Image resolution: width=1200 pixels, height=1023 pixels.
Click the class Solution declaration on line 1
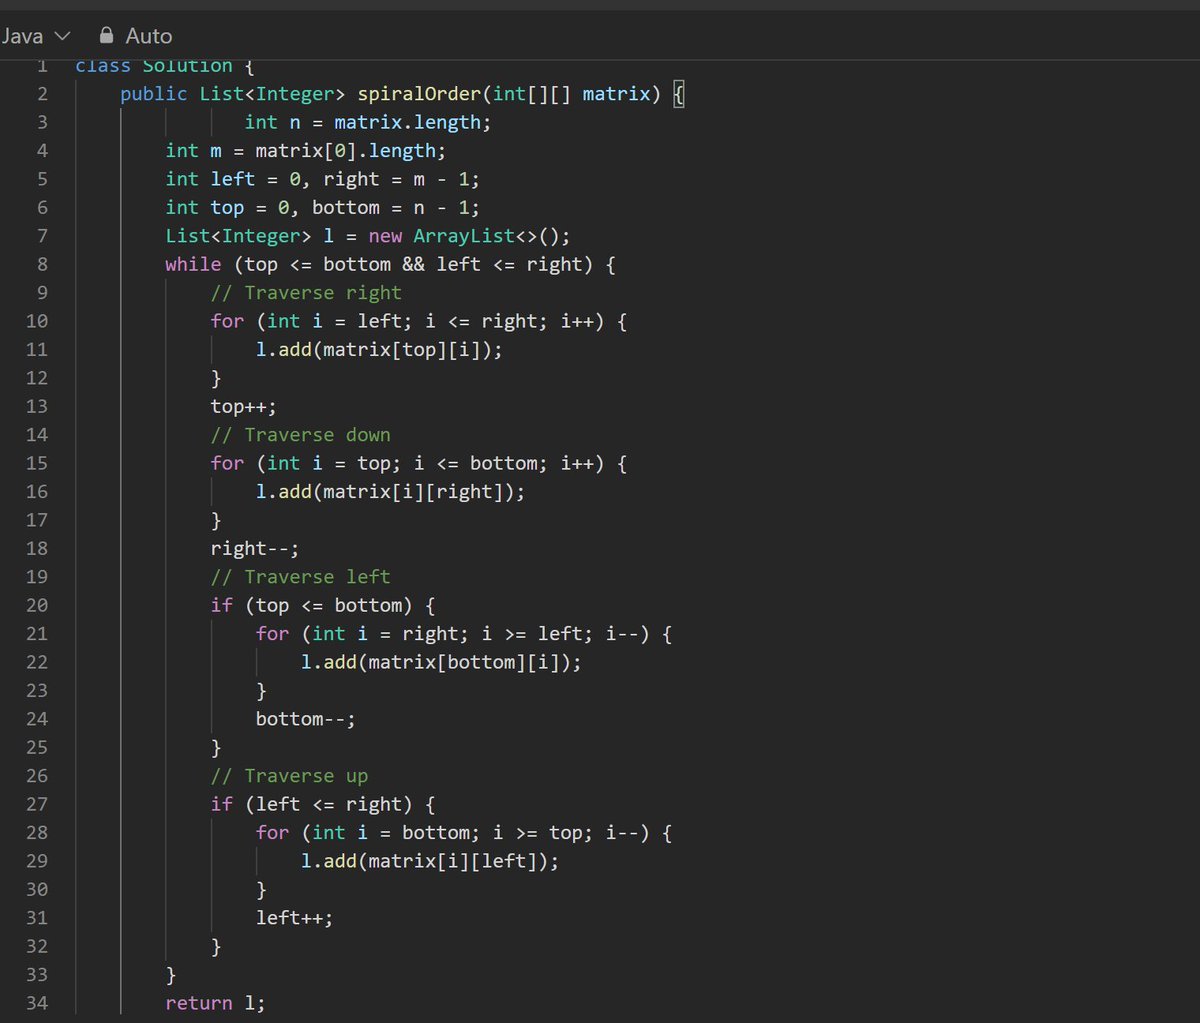pos(155,65)
